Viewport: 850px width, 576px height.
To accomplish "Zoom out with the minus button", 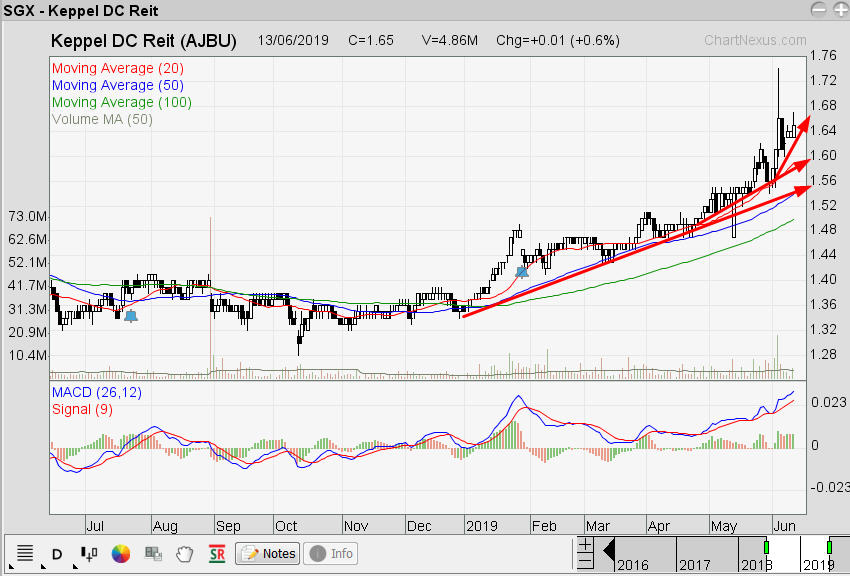I will point(585,561).
